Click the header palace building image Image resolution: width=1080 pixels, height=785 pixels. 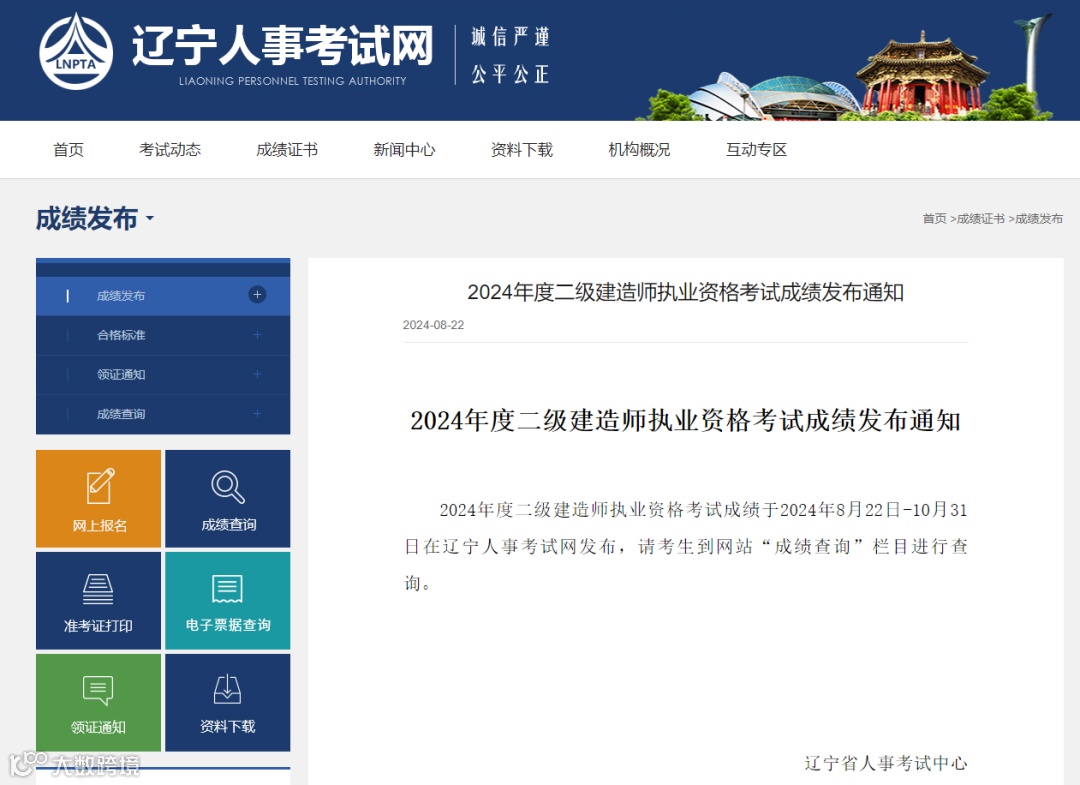[x=921, y=74]
